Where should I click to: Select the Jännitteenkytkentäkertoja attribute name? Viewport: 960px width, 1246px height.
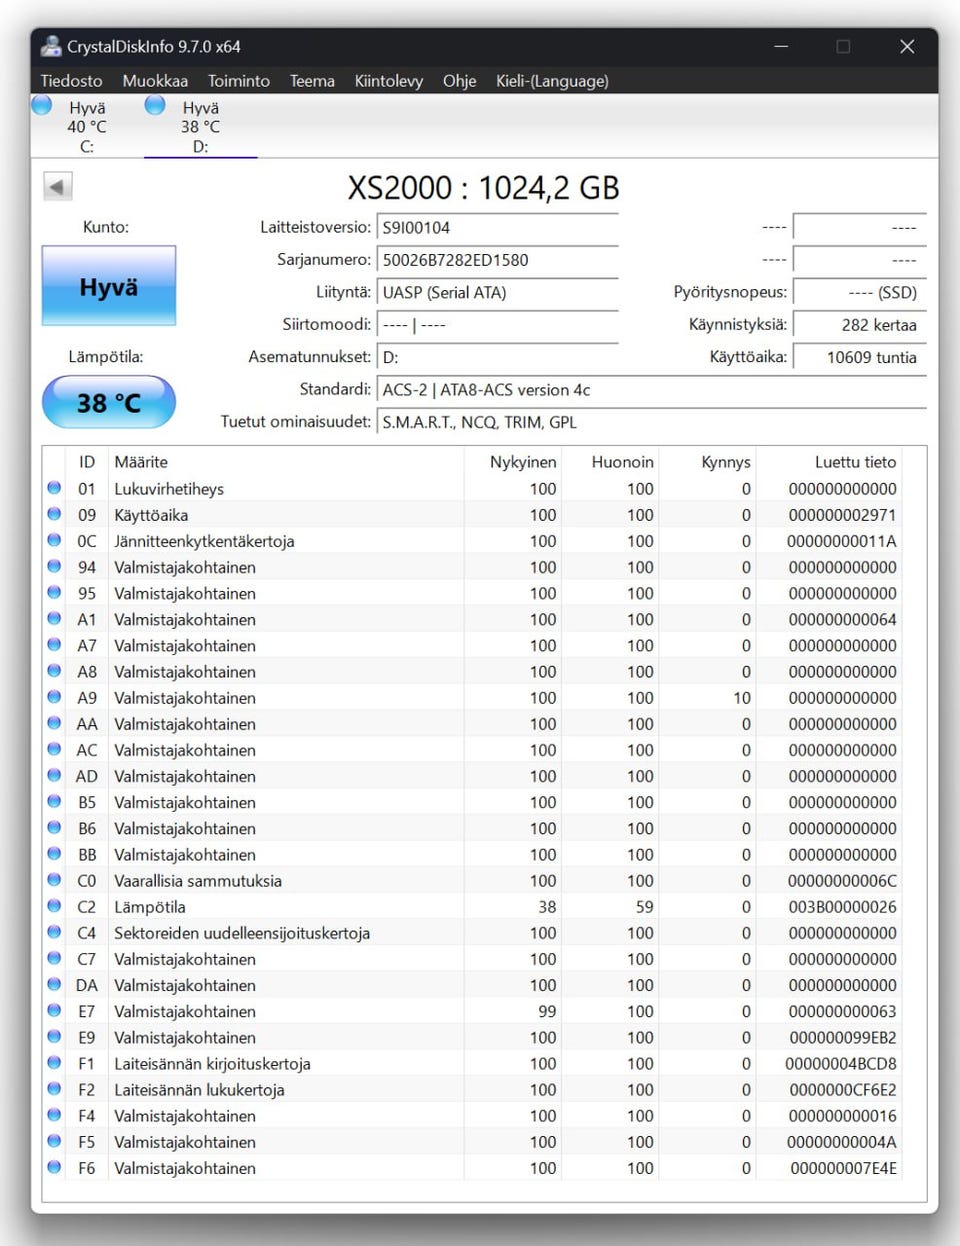click(204, 541)
